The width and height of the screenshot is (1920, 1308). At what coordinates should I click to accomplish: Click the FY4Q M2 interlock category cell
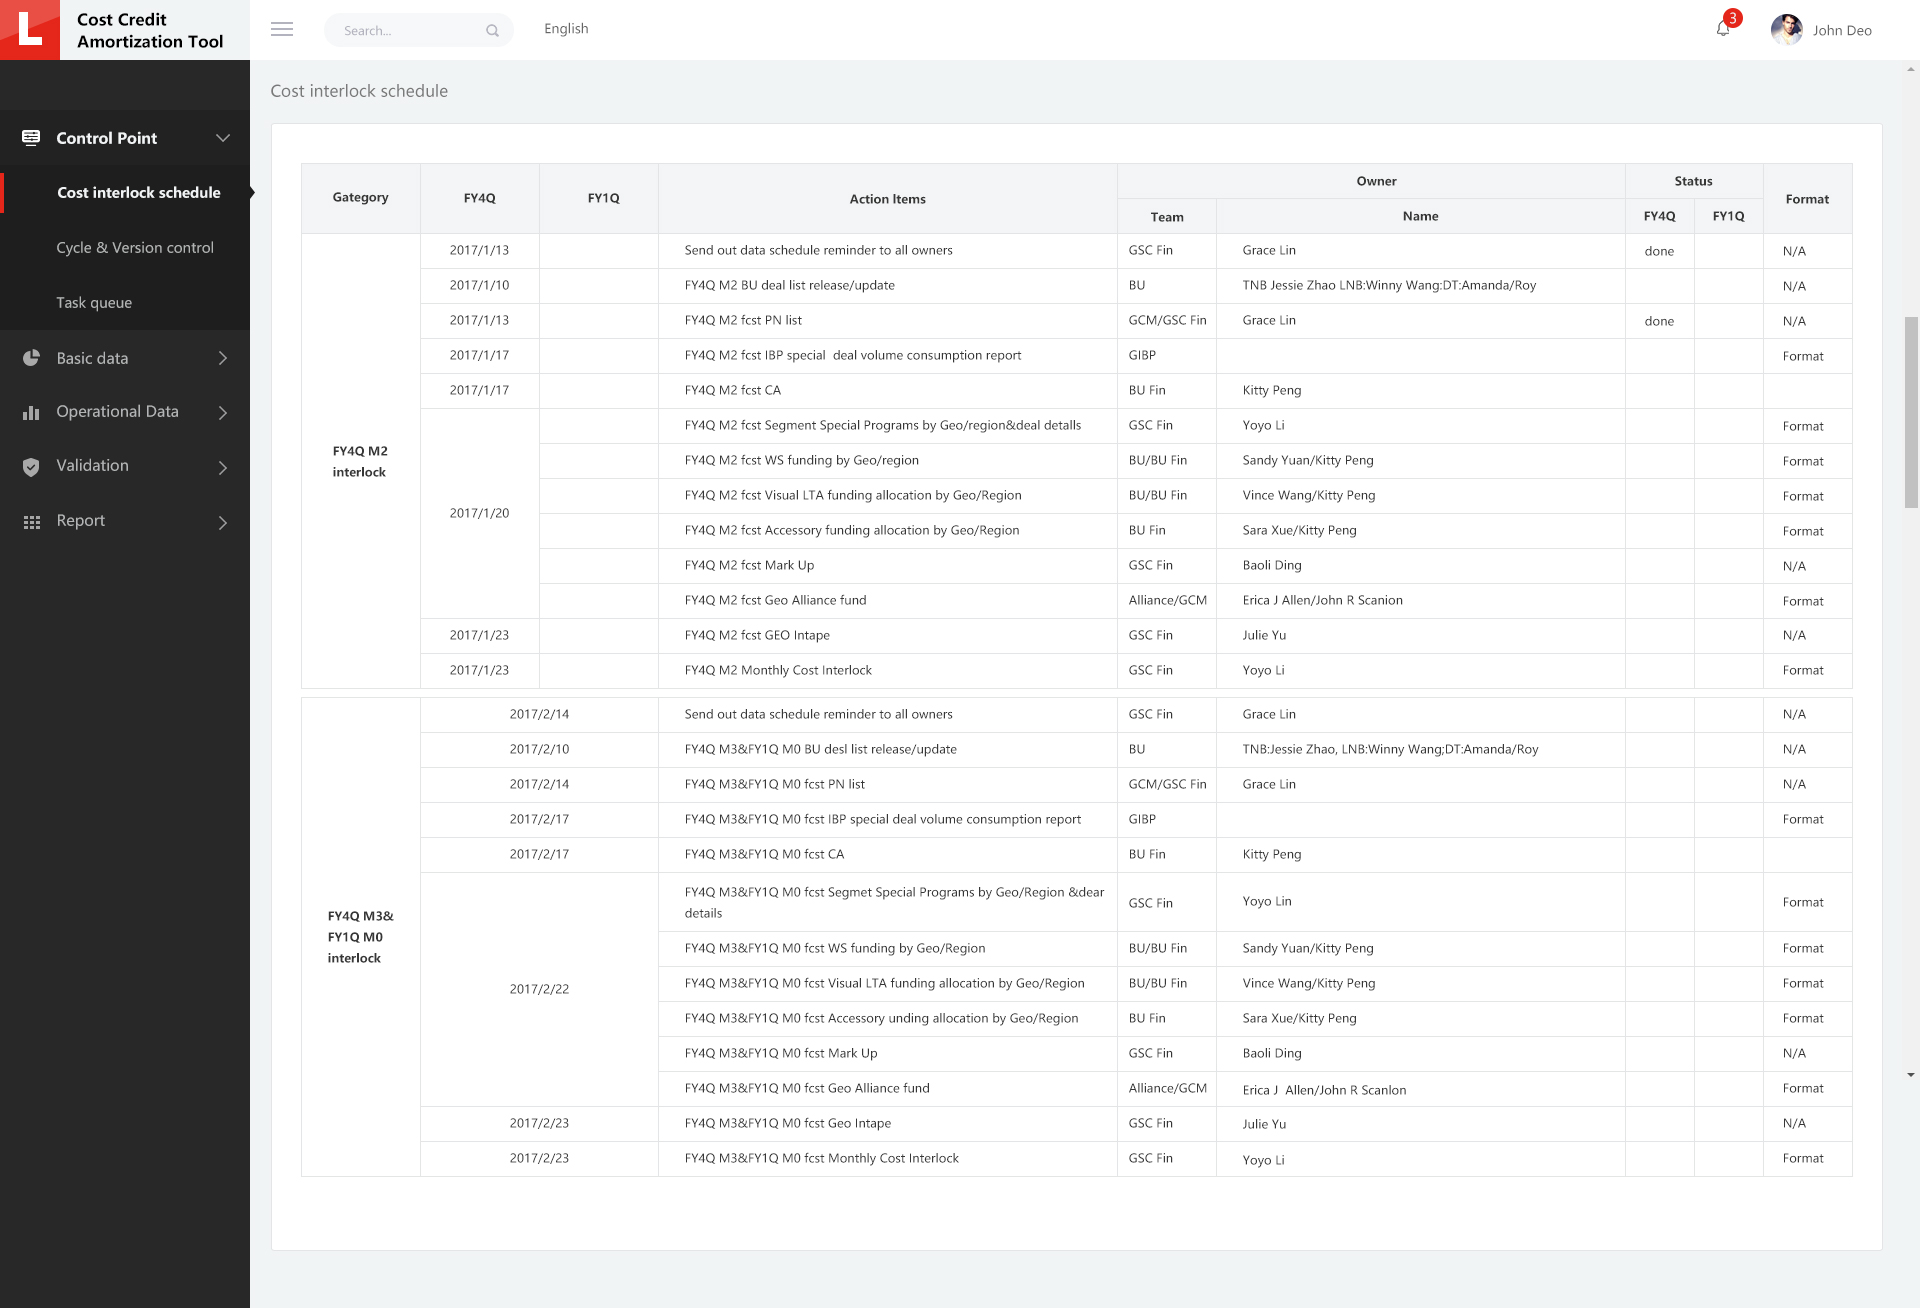[360, 461]
